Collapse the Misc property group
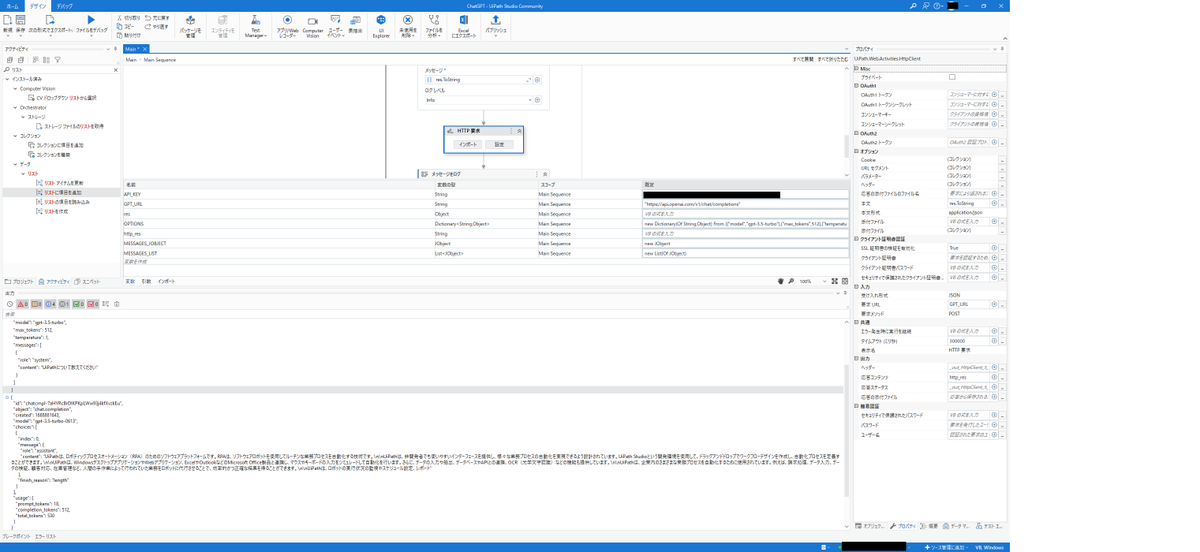The height and width of the screenshot is (552, 1200). point(857,69)
